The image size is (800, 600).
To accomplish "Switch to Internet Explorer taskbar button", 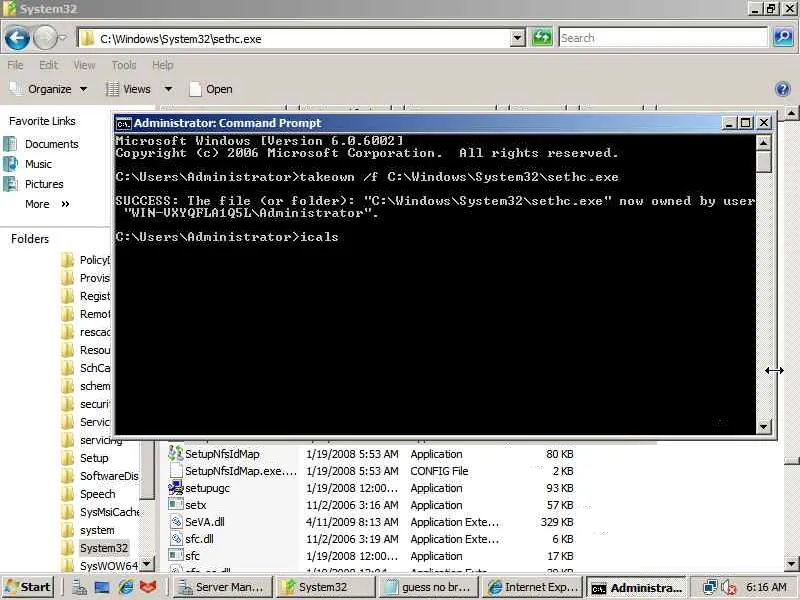I will pos(532,588).
